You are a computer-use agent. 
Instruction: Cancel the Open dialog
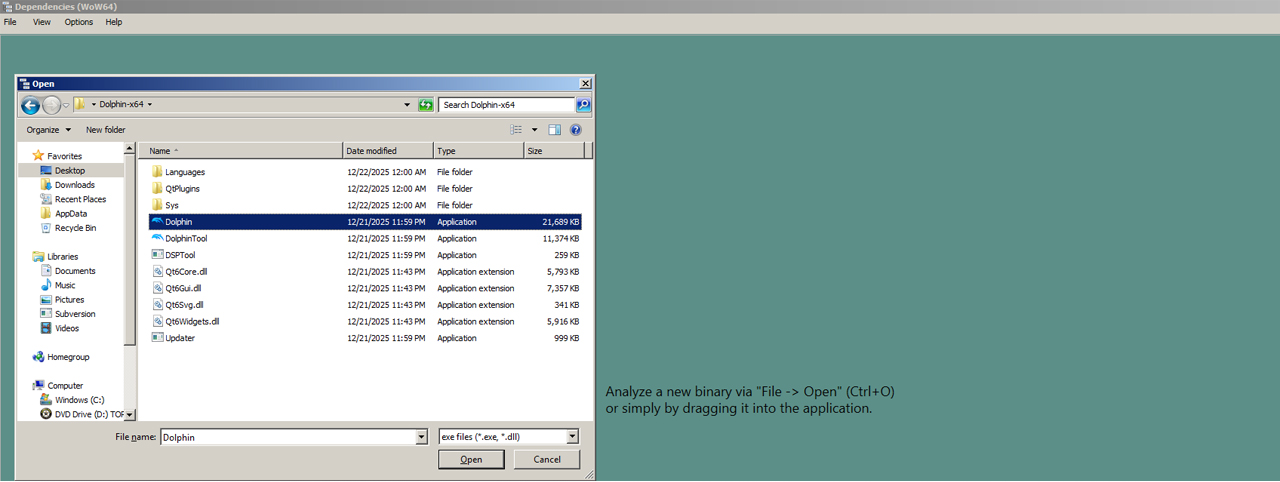tap(546, 460)
